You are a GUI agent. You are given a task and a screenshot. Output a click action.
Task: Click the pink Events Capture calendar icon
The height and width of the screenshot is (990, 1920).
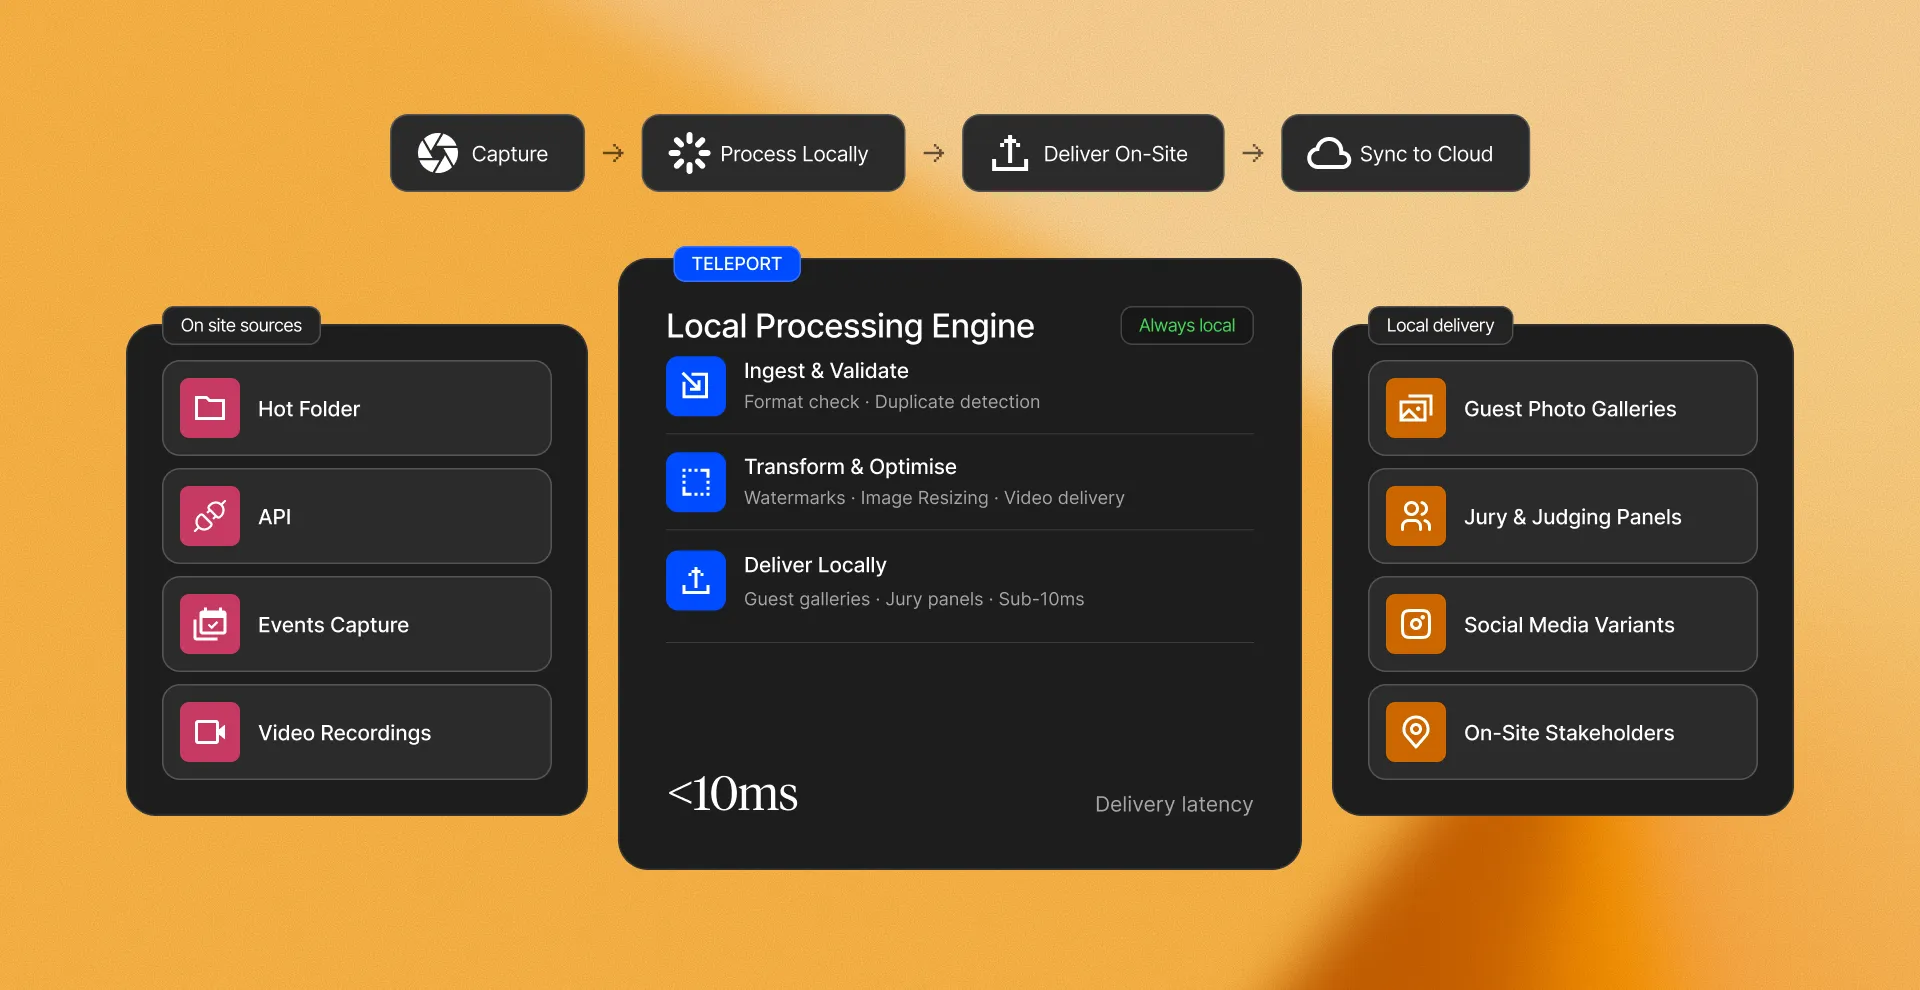click(x=210, y=624)
